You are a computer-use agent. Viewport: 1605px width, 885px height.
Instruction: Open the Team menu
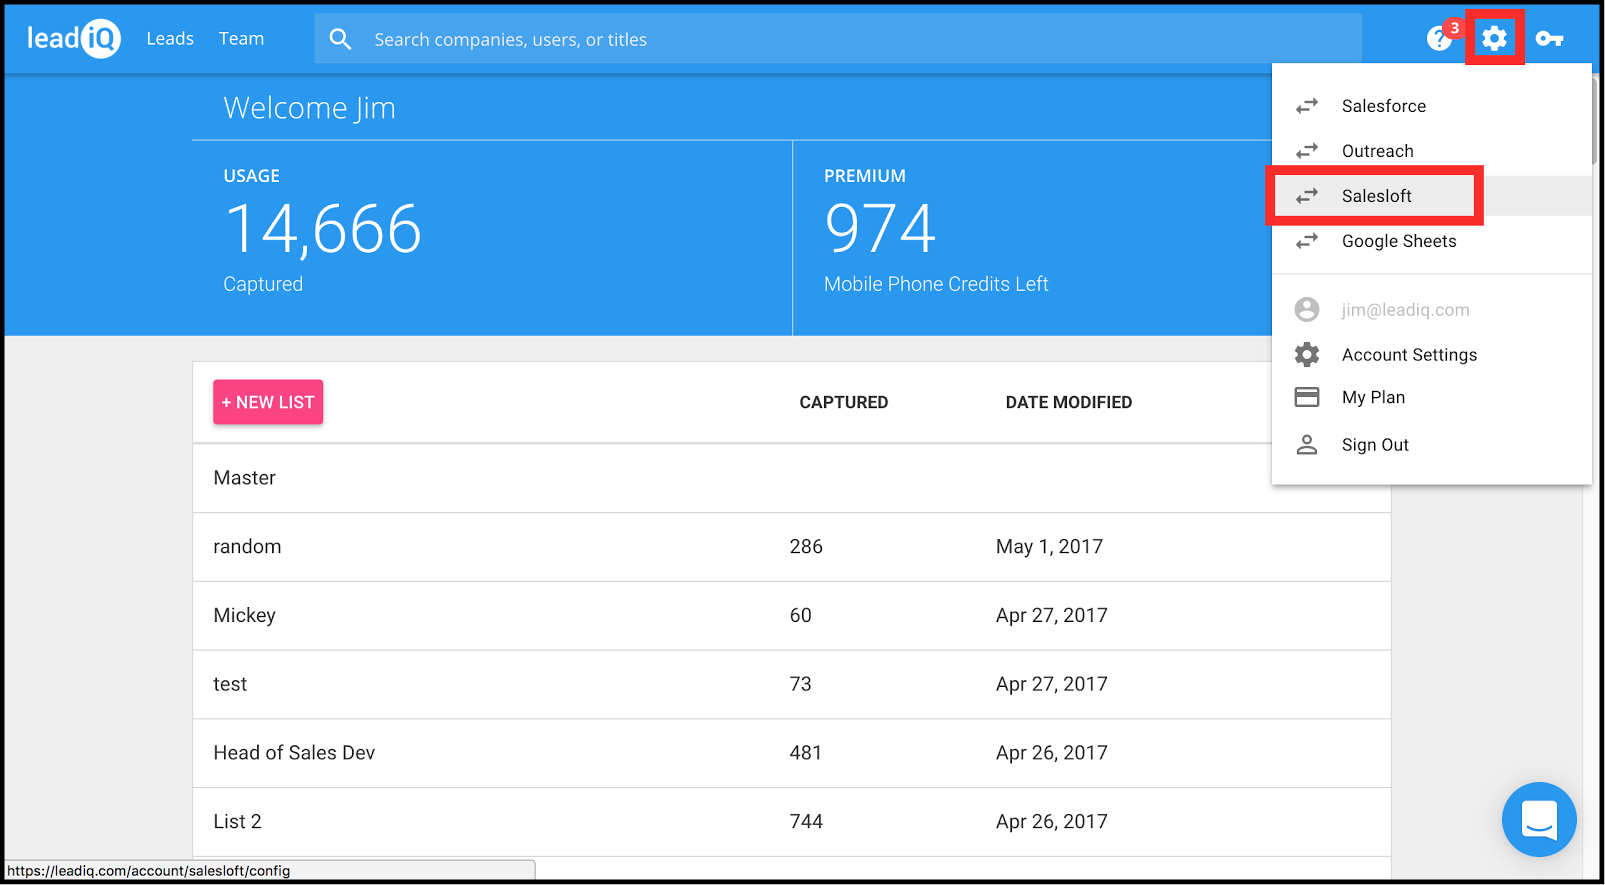pyautogui.click(x=242, y=39)
